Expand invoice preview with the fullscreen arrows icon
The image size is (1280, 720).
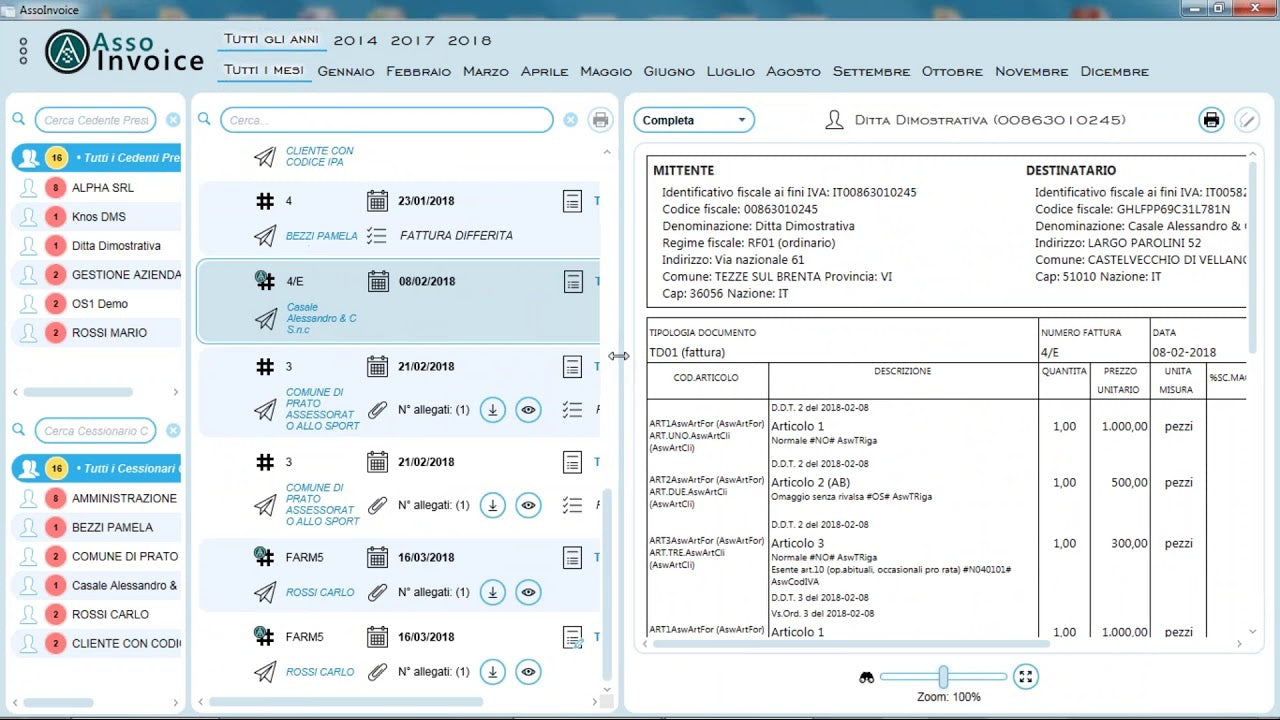coord(1026,676)
